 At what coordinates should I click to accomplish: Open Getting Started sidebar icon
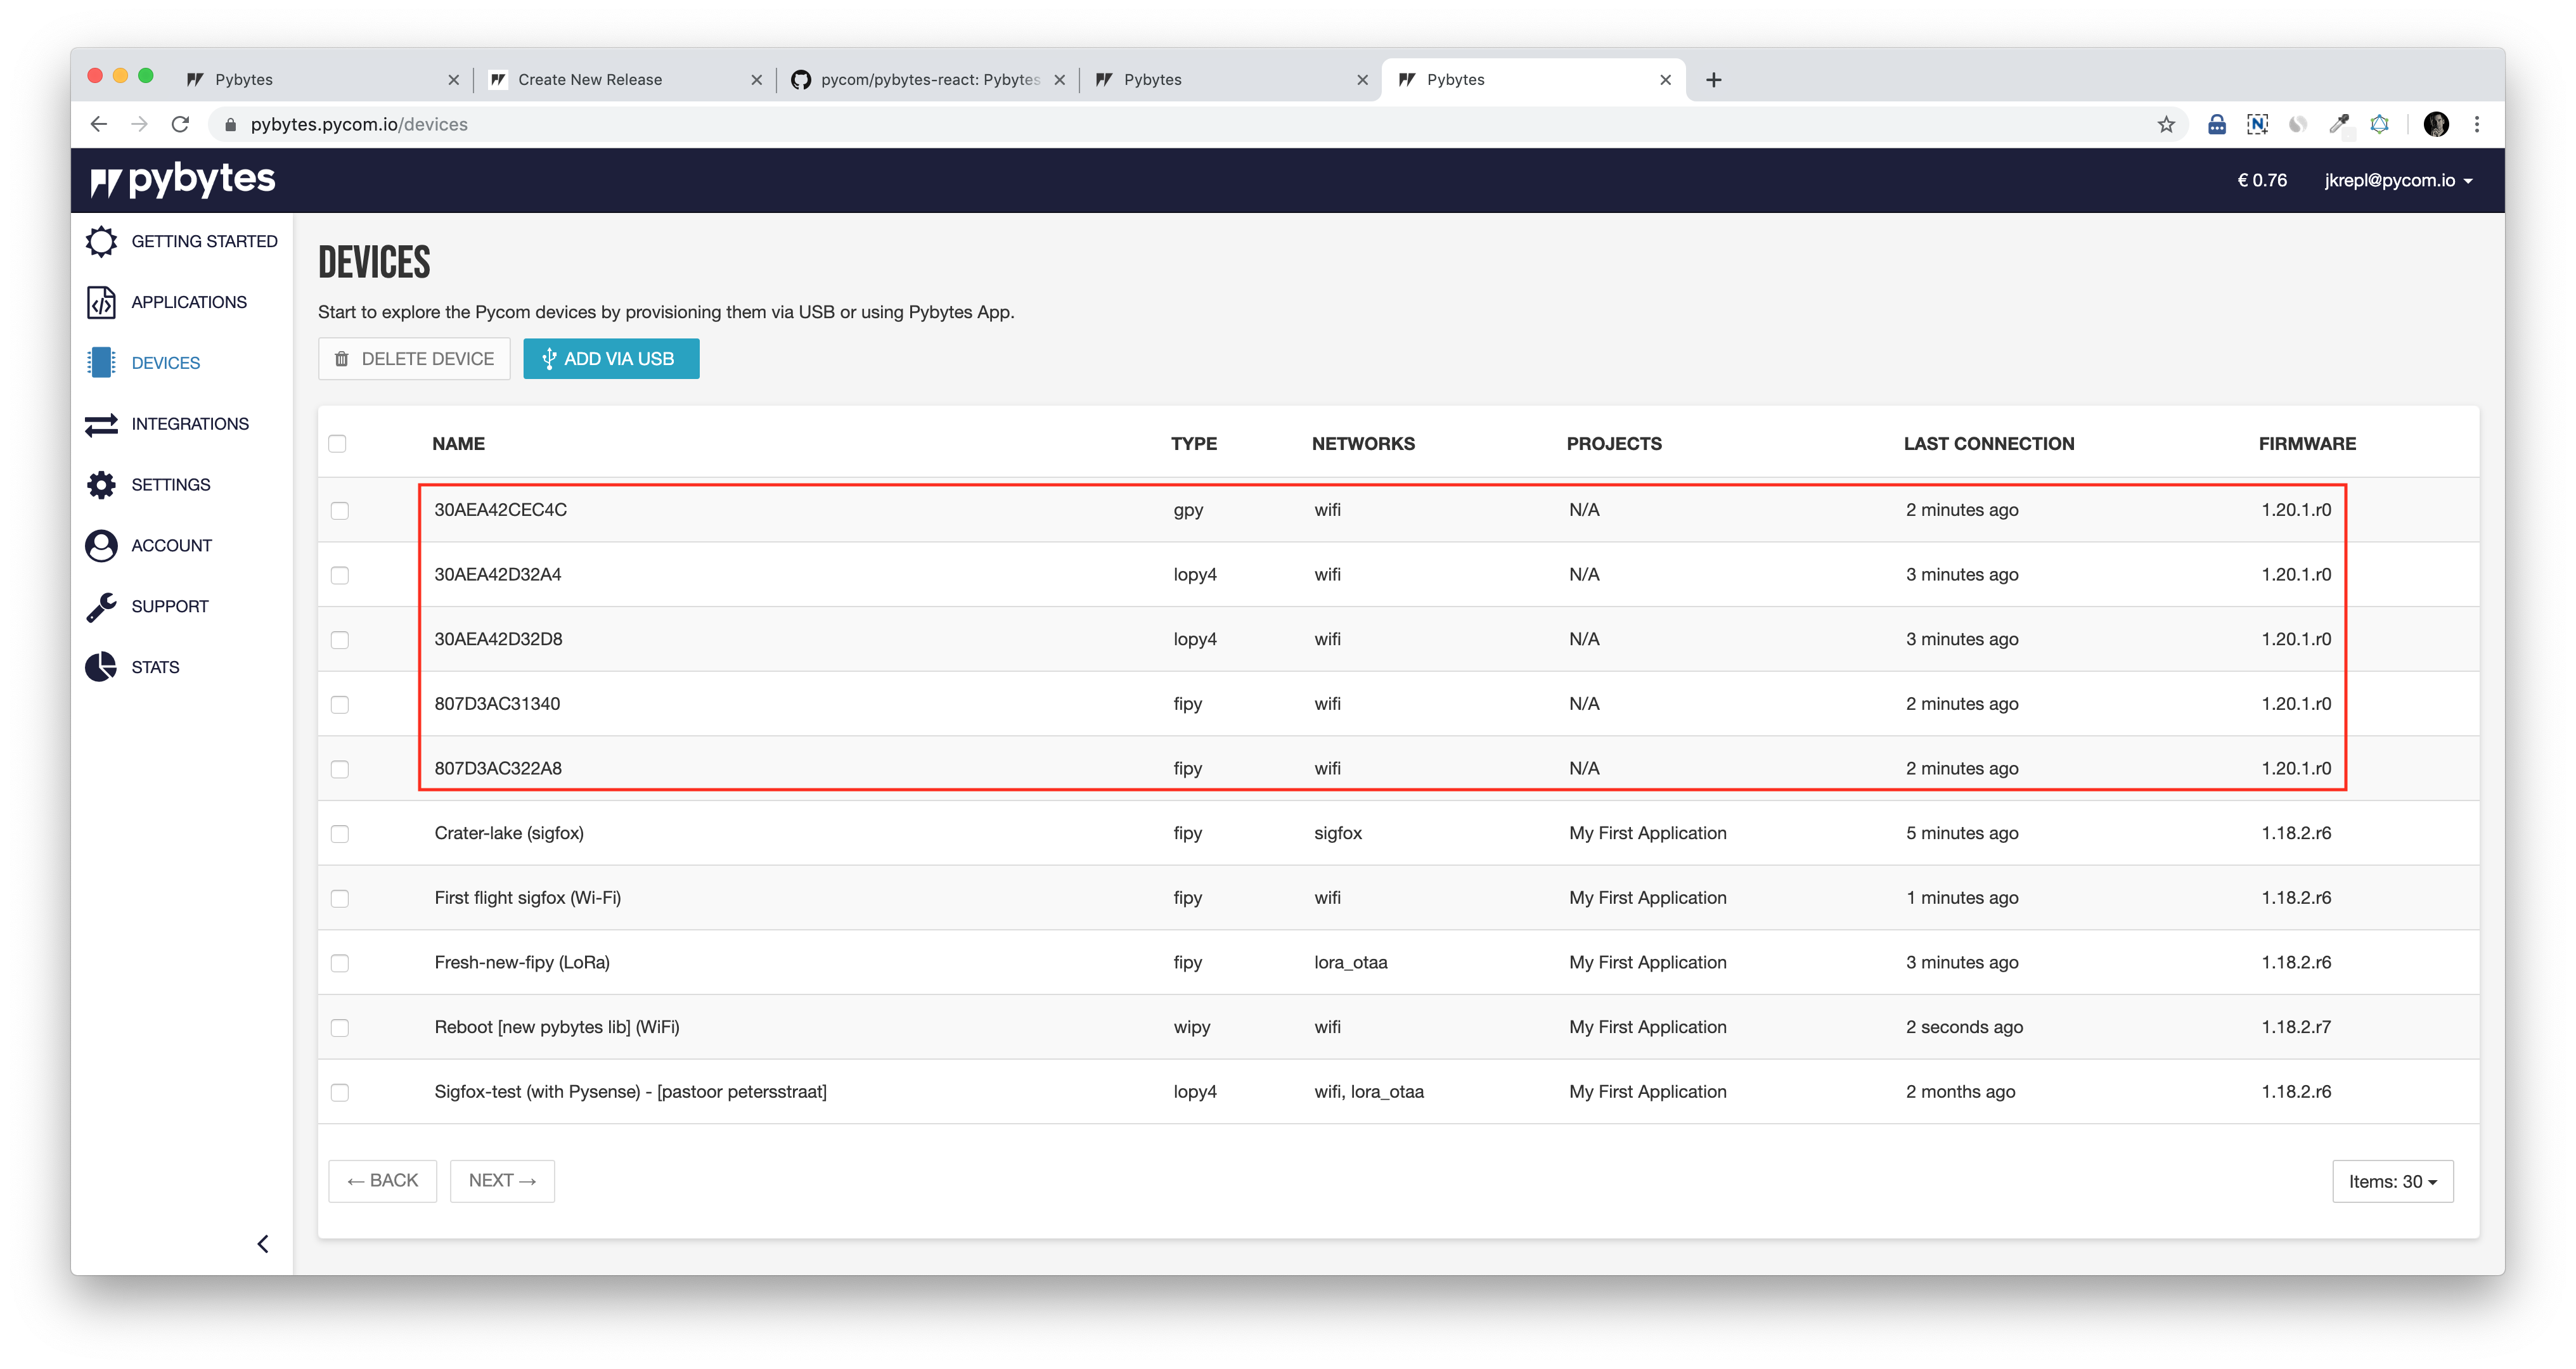point(101,241)
